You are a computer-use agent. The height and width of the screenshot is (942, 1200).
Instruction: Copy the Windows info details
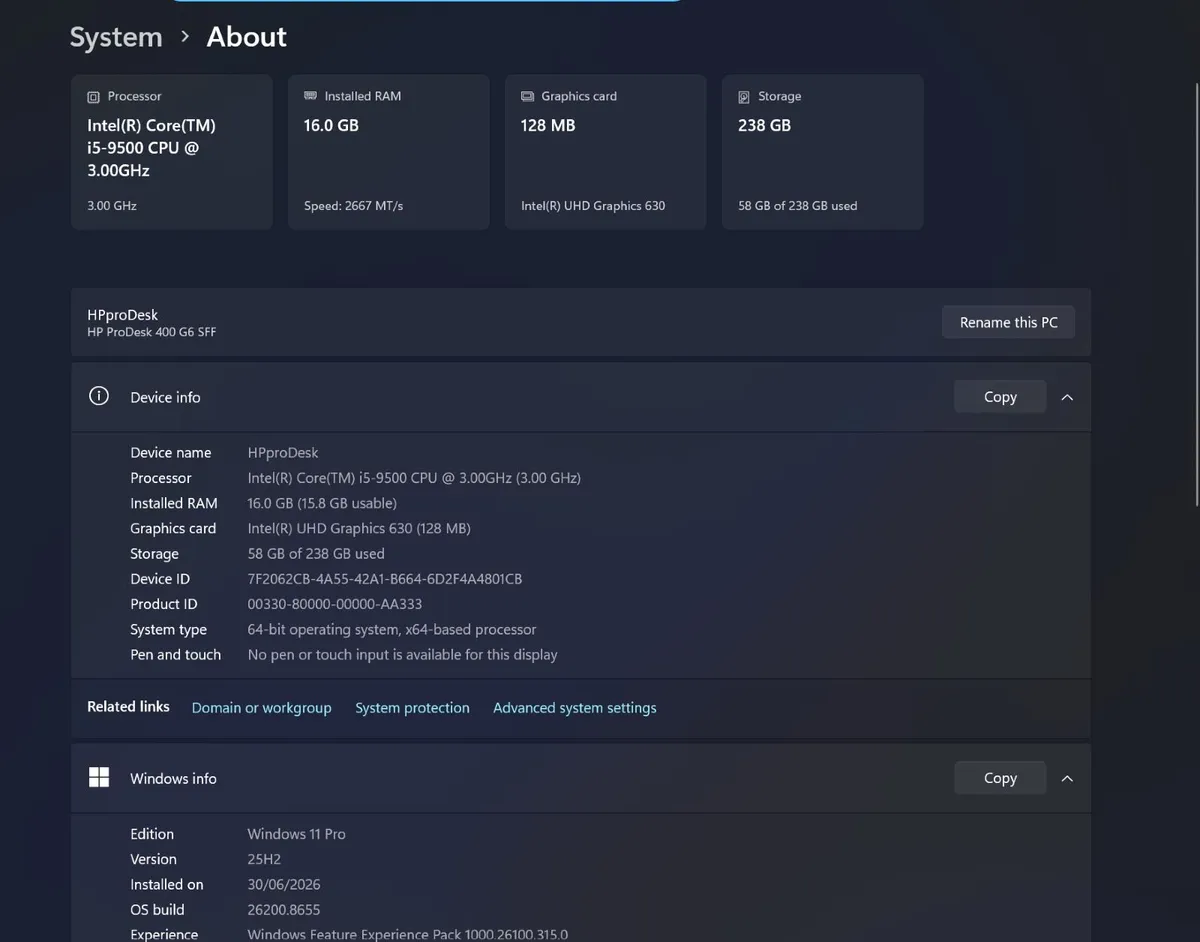tap(1000, 778)
